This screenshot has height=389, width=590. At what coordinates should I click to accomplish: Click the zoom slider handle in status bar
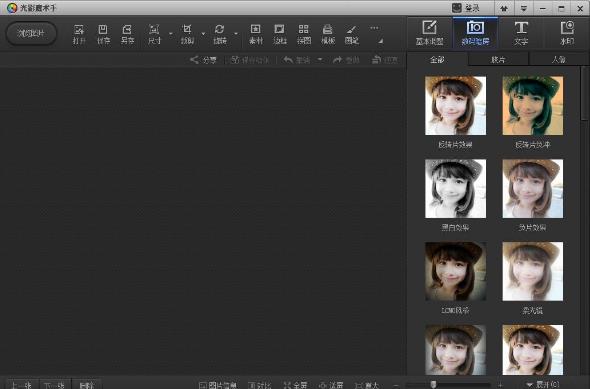click(x=433, y=384)
